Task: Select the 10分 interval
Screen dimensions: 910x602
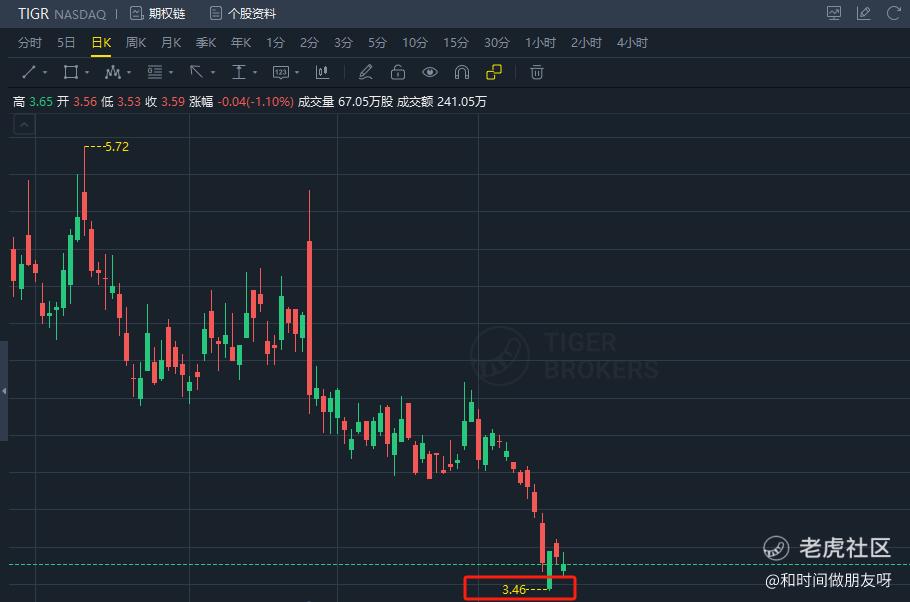Action: click(x=415, y=42)
